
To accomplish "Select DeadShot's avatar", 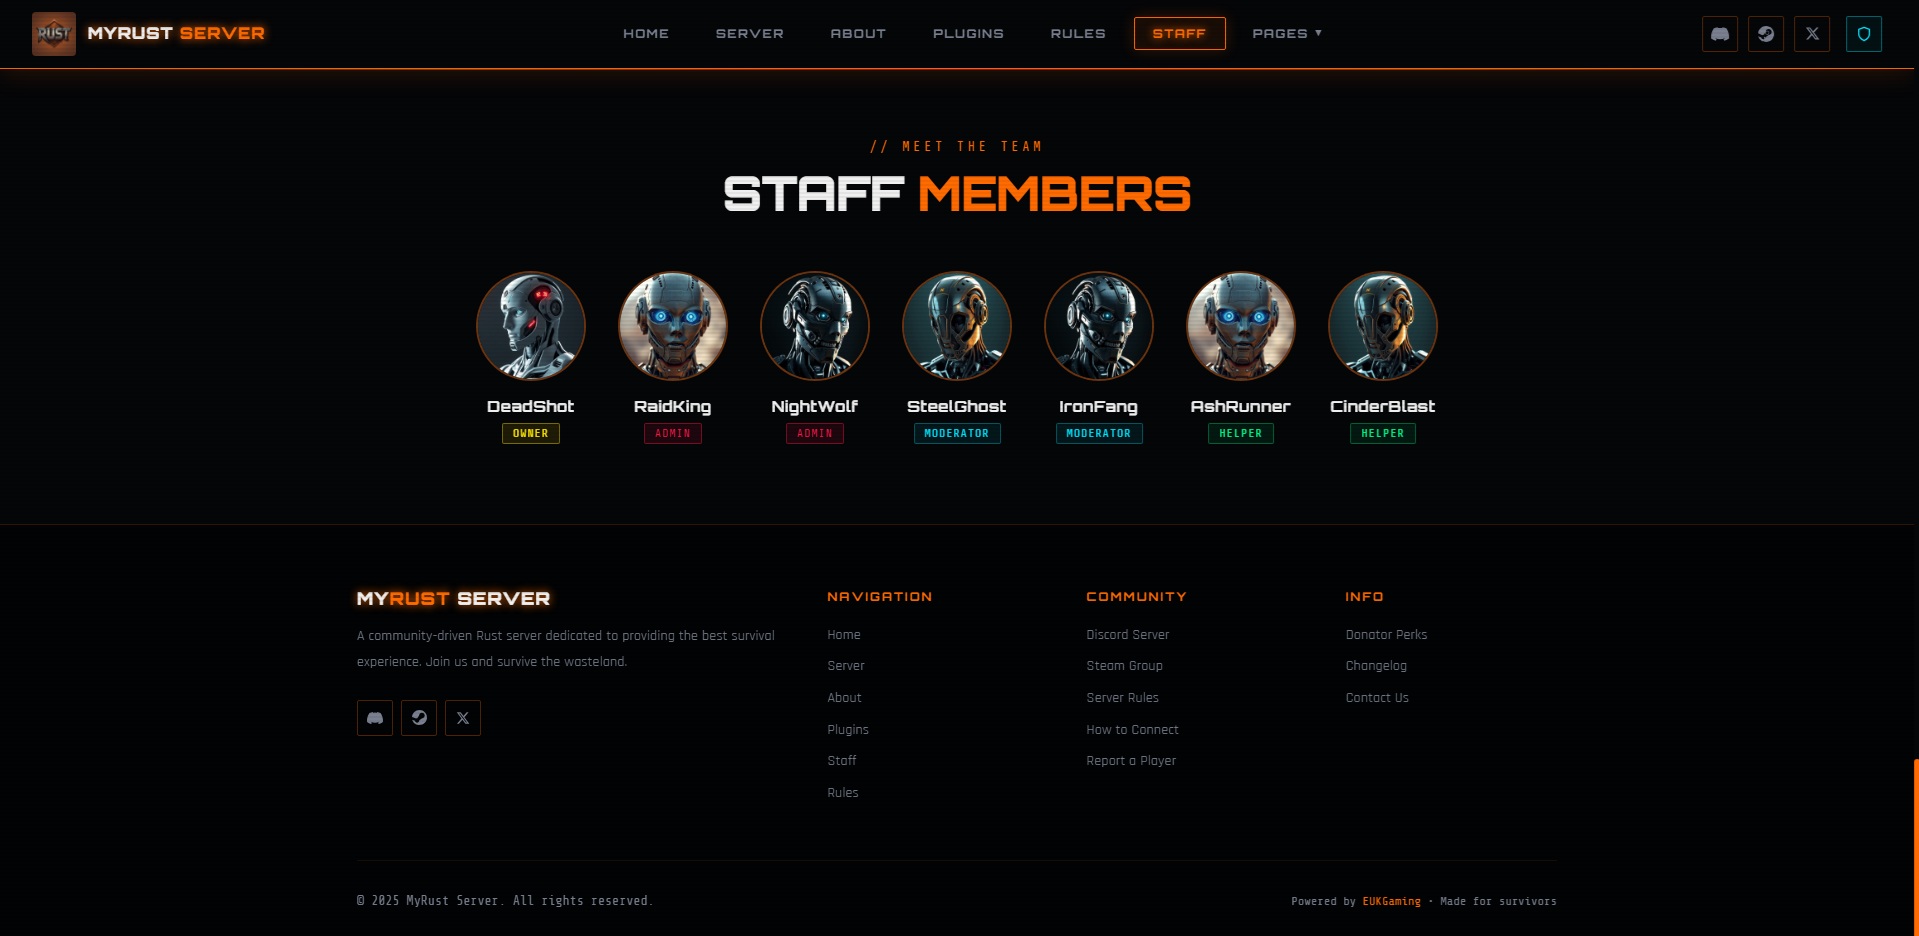I will (x=531, y=326).
